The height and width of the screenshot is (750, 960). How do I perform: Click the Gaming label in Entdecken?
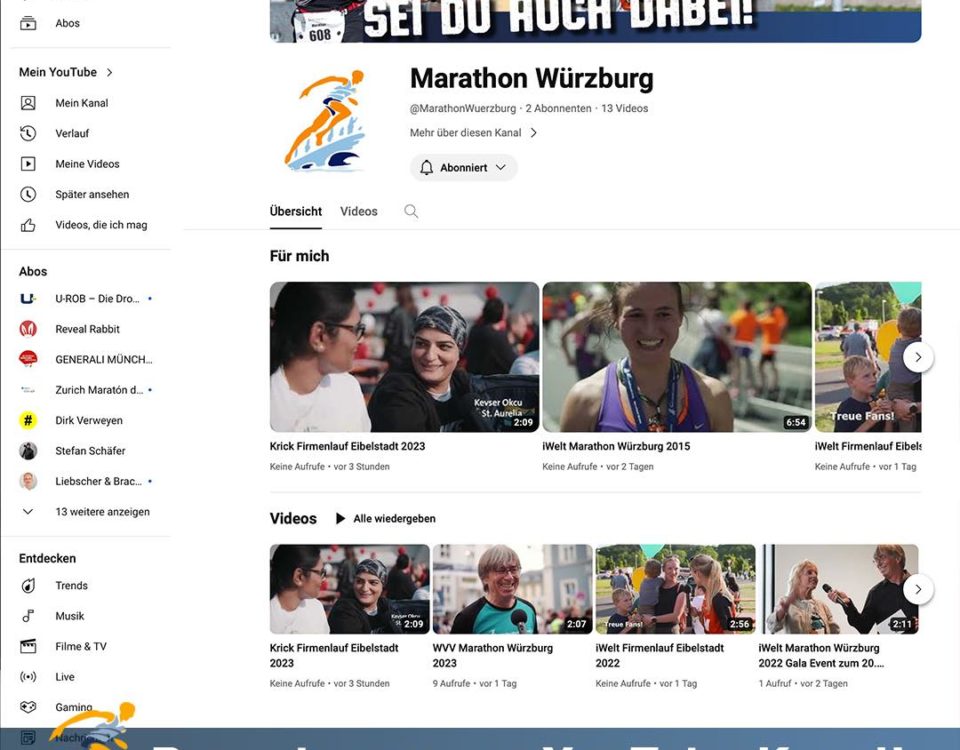pyautogui.click(x=74, y=707)
